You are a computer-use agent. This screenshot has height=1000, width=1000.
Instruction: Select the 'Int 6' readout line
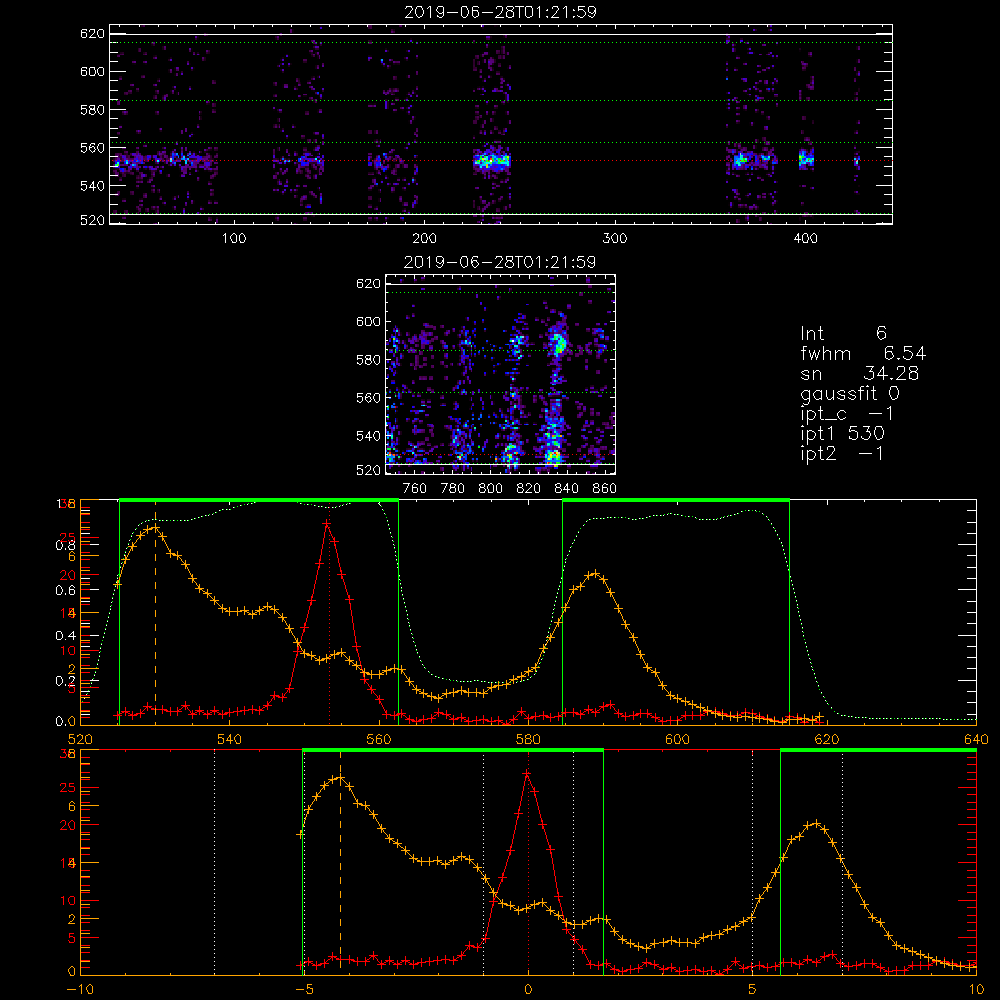(843, 333)
